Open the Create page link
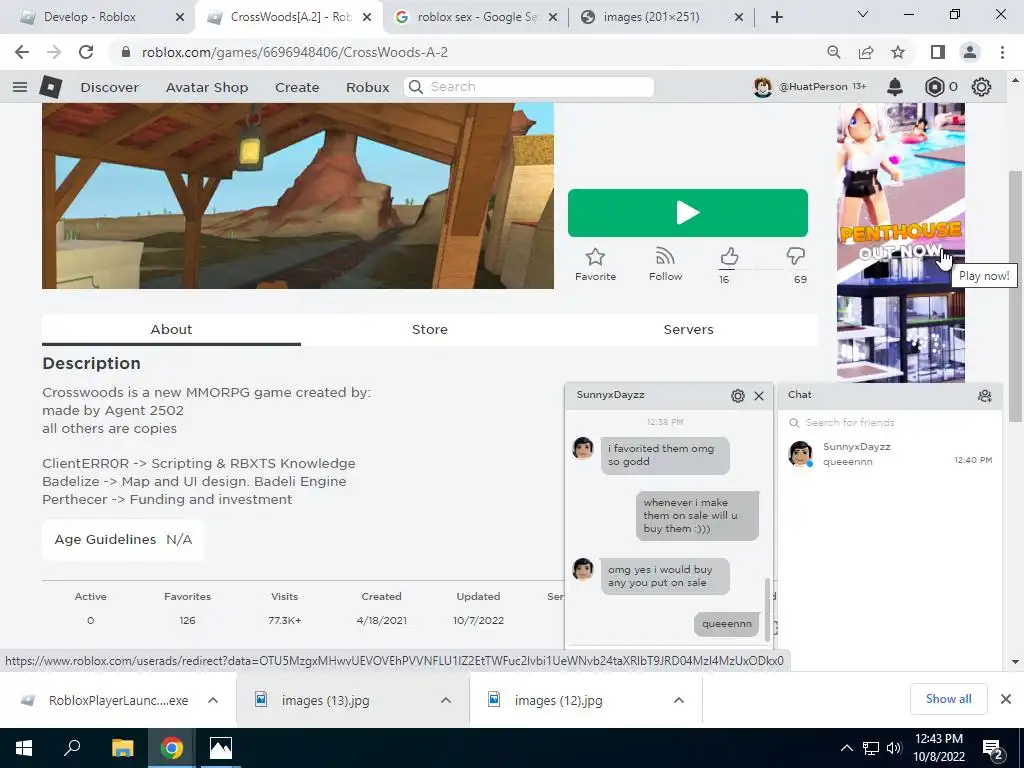 296,87
